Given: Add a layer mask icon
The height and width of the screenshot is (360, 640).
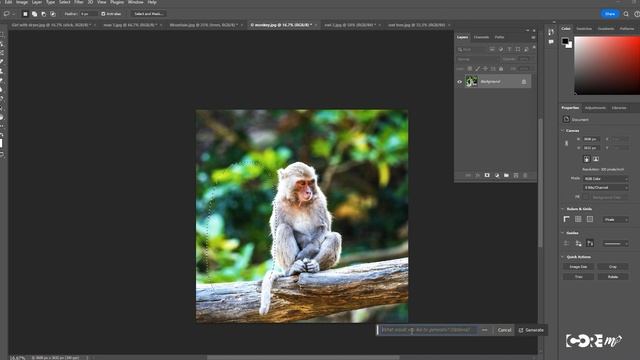Looking at the screenshot, I should pyautogui.click(x=487, y=175).
